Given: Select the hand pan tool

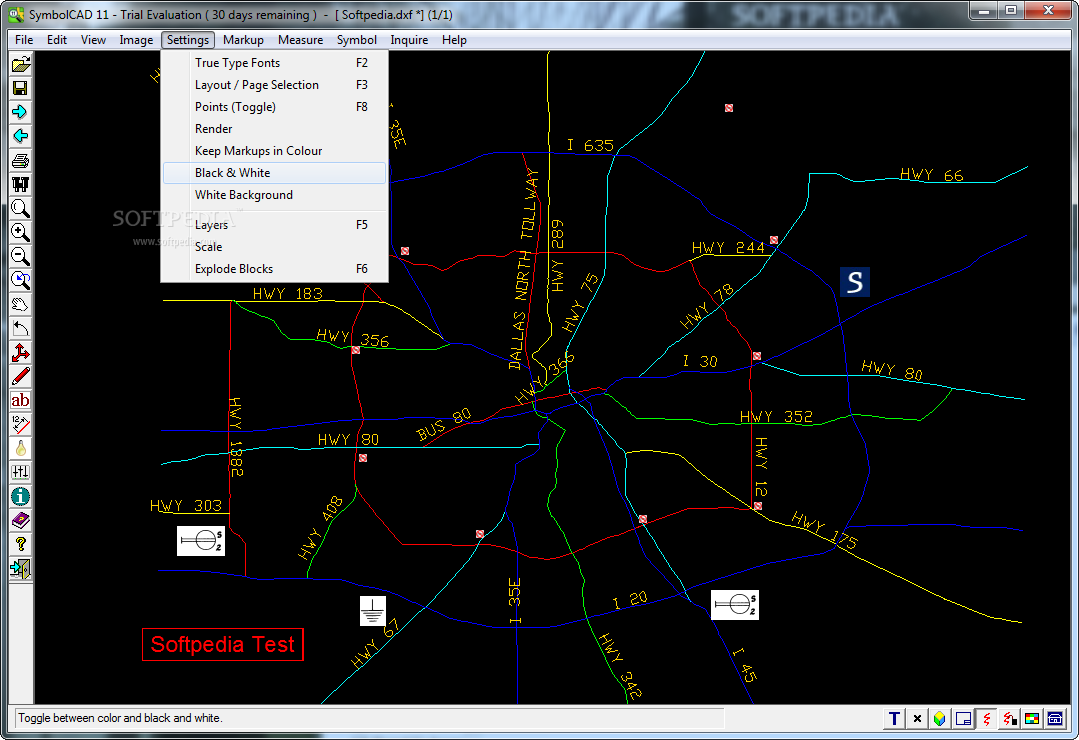Looking at the screenshot, I should point(21,304).
